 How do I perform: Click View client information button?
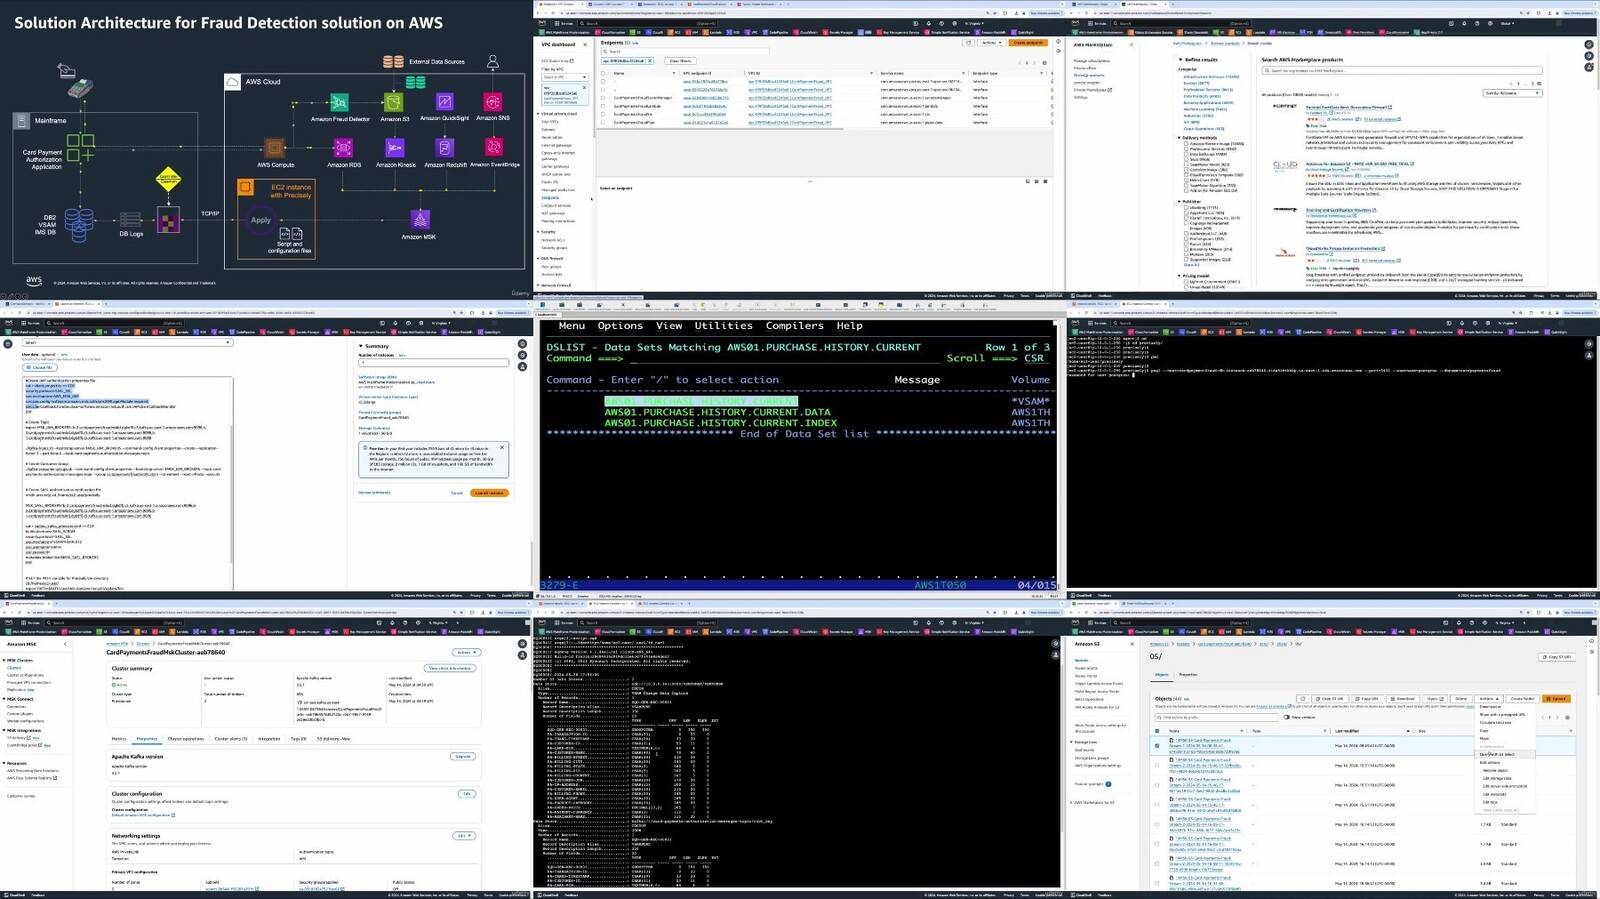451,668
